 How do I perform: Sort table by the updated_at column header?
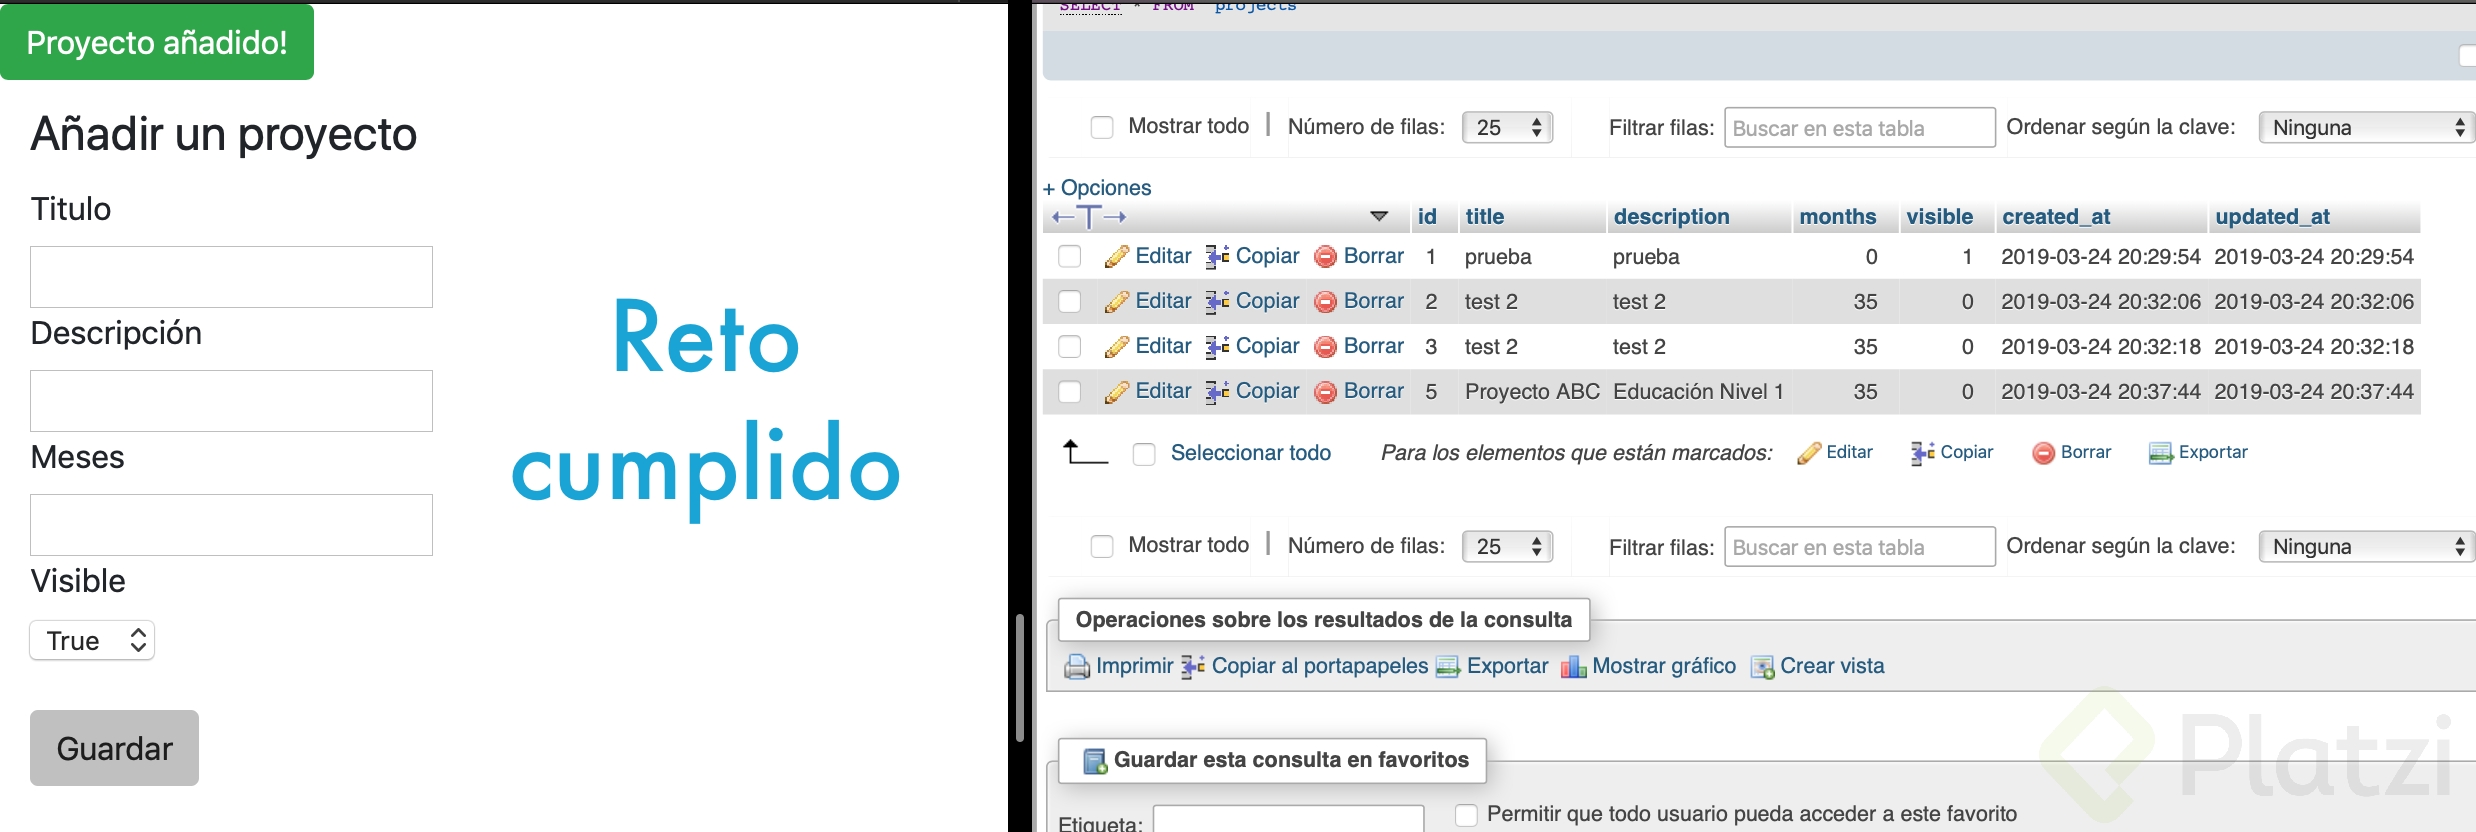2273,217
